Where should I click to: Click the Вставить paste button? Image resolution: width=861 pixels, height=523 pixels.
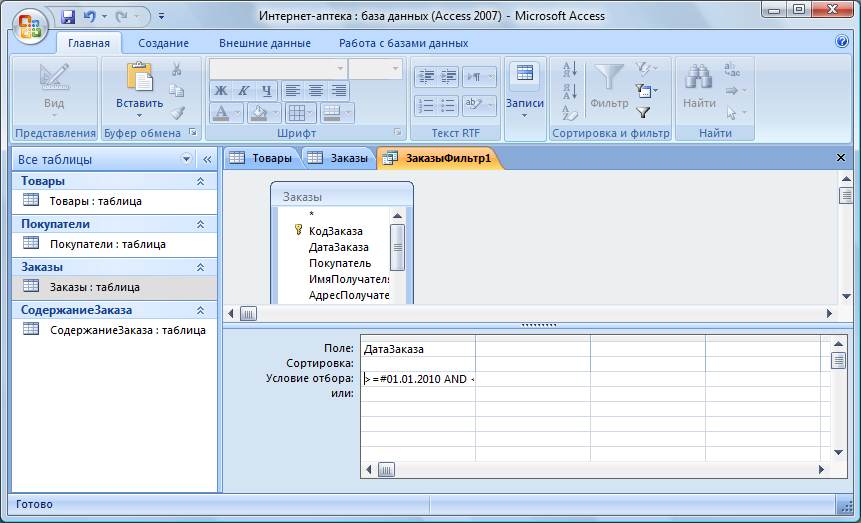tap(139, 91)
